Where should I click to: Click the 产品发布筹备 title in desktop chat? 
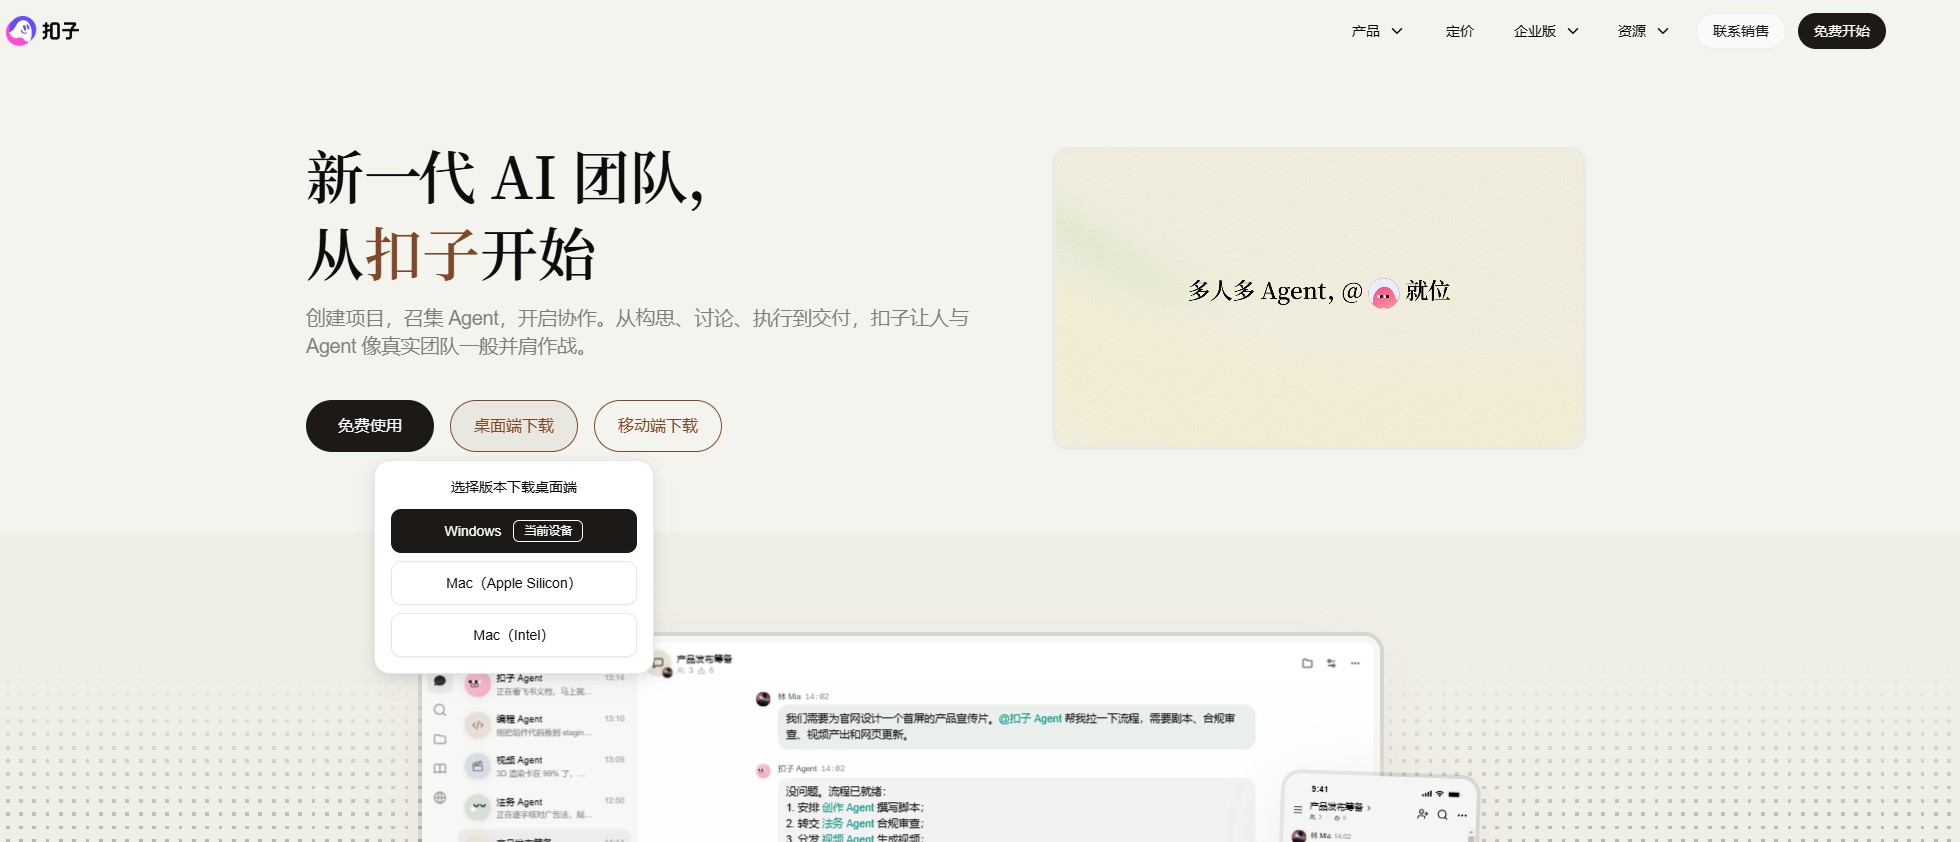click(x=704, y=659)
